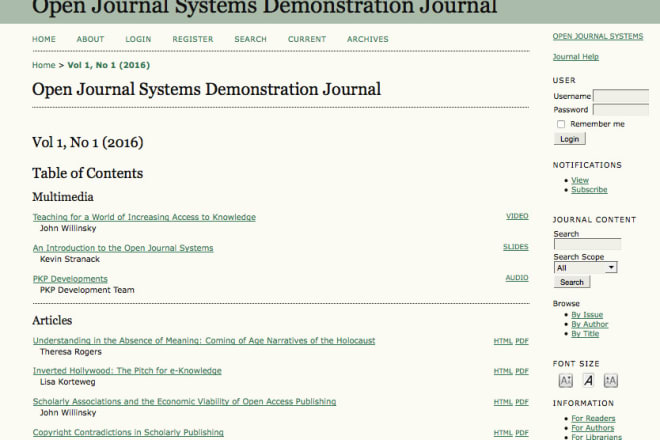Click PKP Development Team author text

pyautogui.click(x=87, y=290)
